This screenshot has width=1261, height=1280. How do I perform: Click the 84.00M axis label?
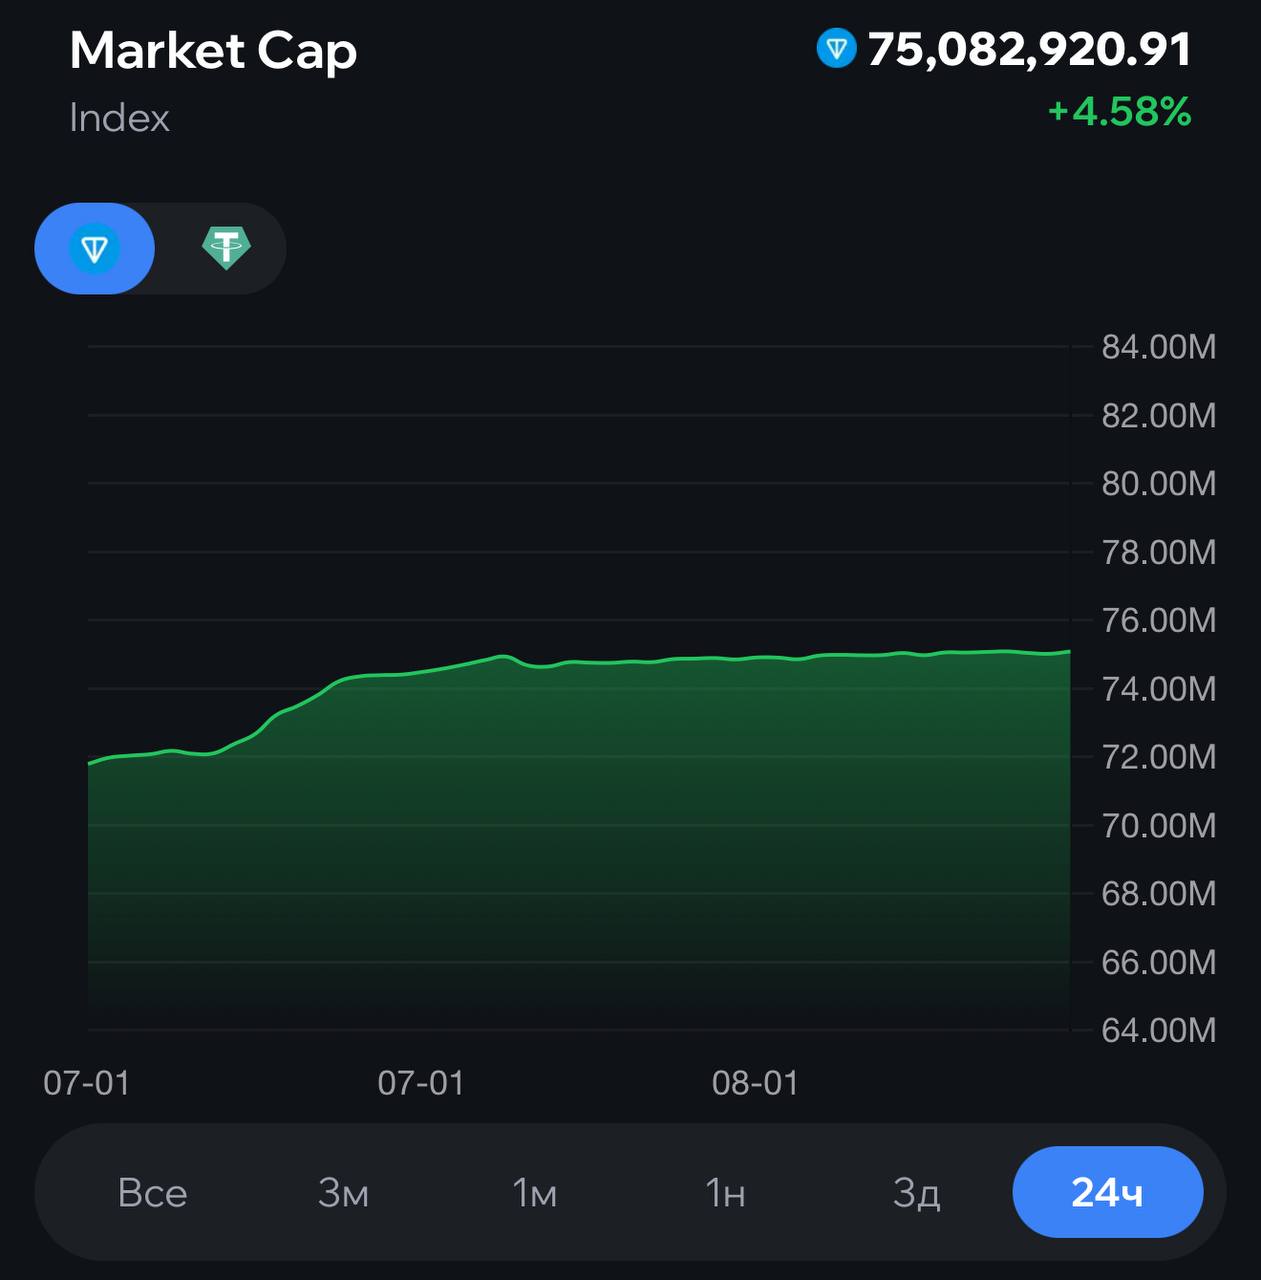click(x=1158, y=347)
